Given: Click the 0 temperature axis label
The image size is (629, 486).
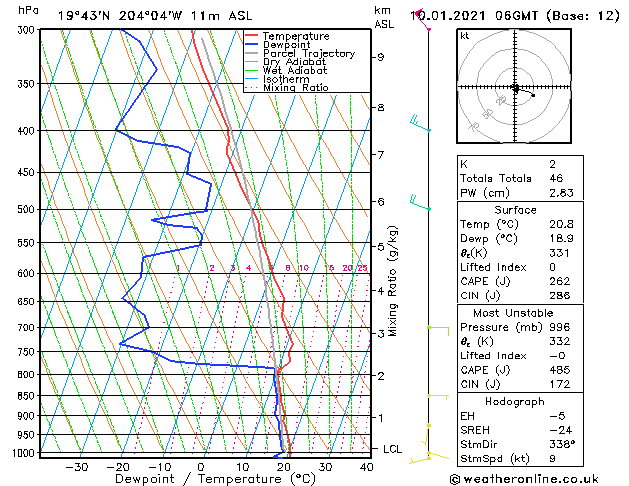Looking at the screenshot, I should 201,468.
